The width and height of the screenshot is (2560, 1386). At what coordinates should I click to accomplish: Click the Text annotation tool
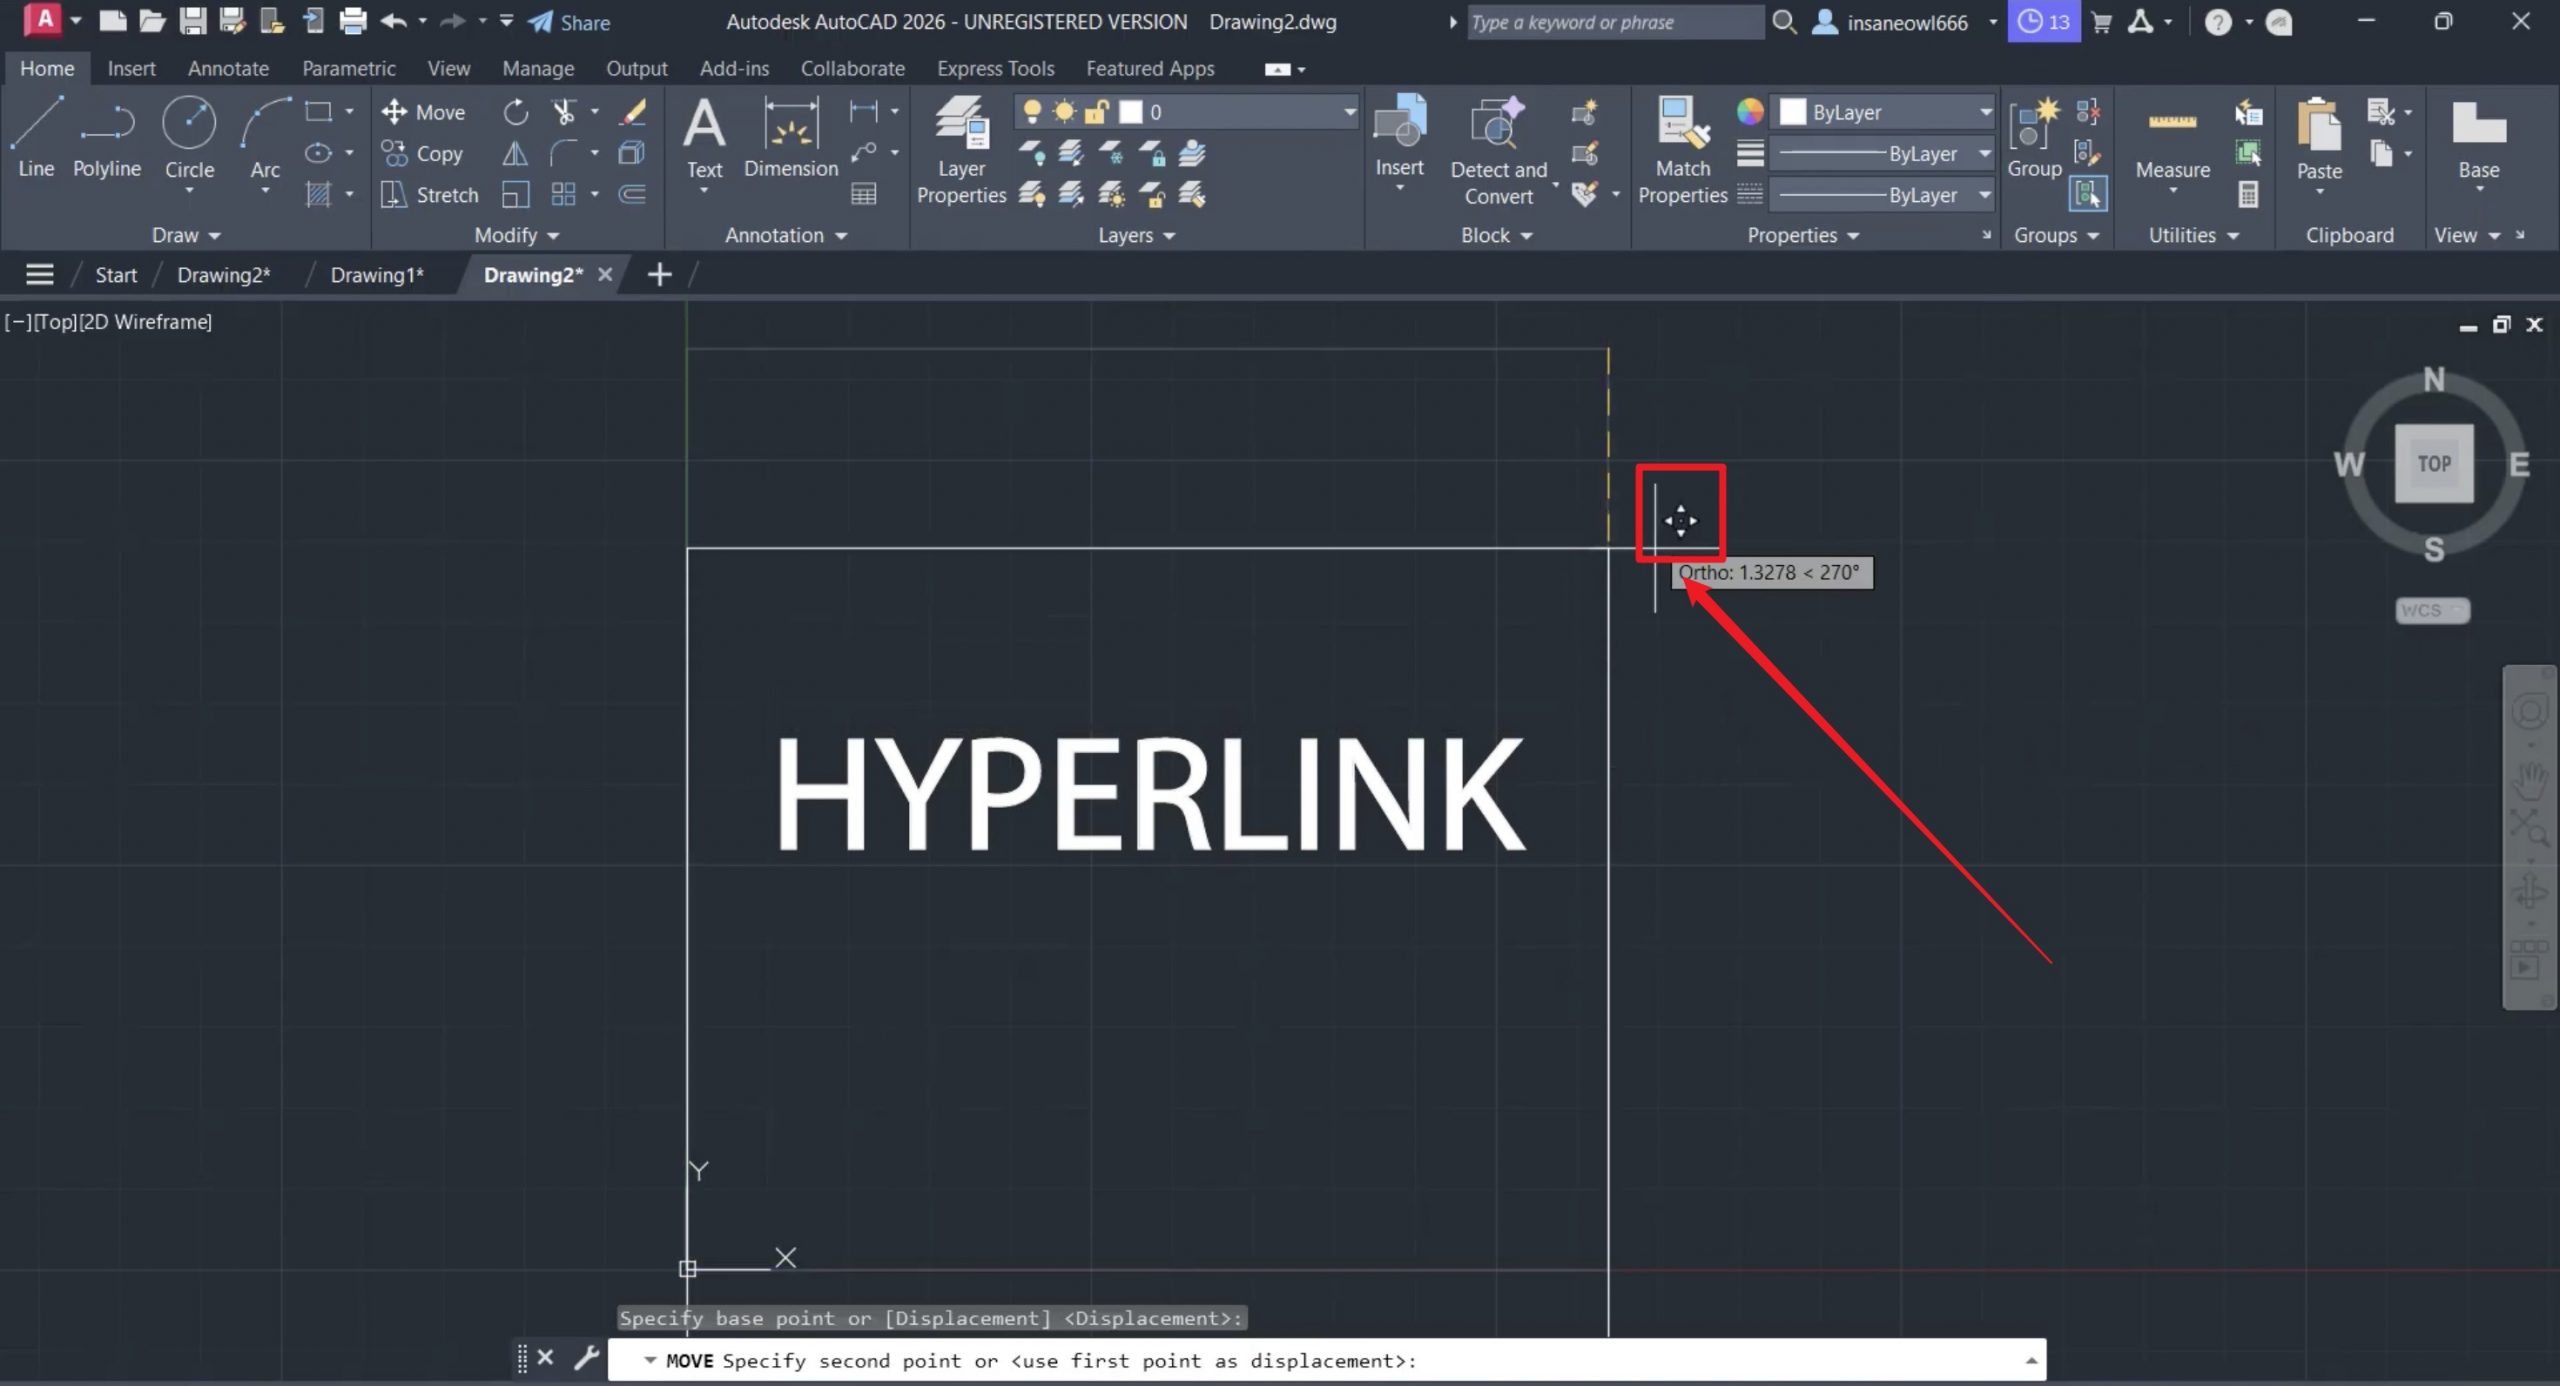click(704, 140)
